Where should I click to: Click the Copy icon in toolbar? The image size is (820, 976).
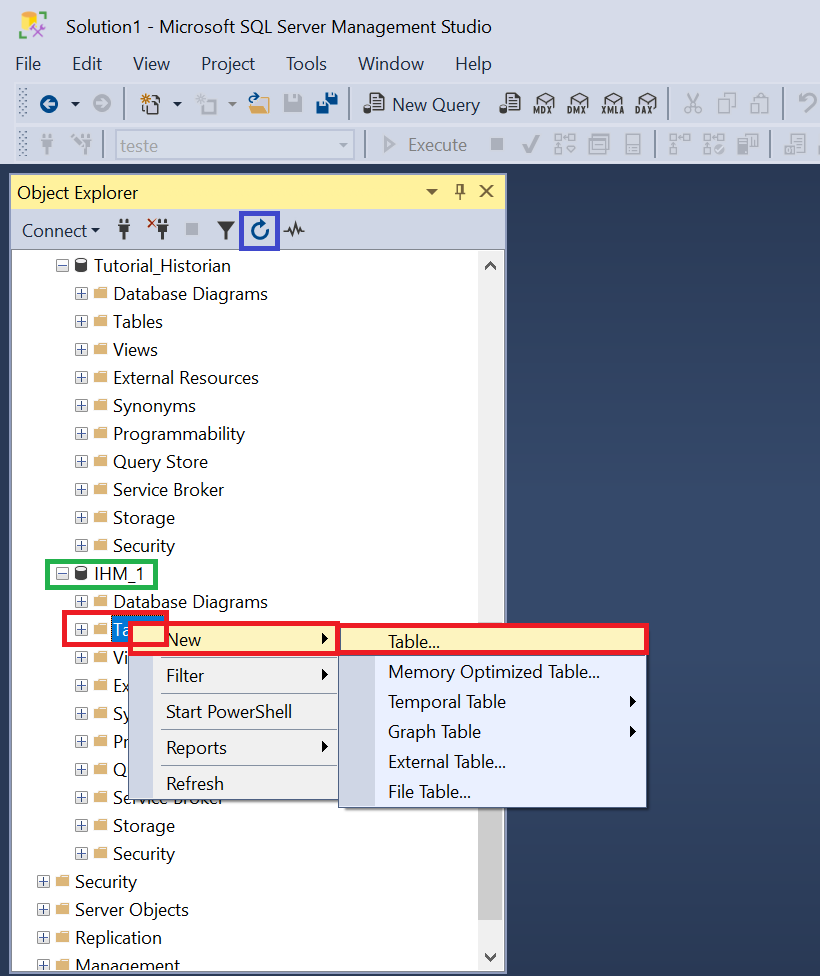click(727, 104)
